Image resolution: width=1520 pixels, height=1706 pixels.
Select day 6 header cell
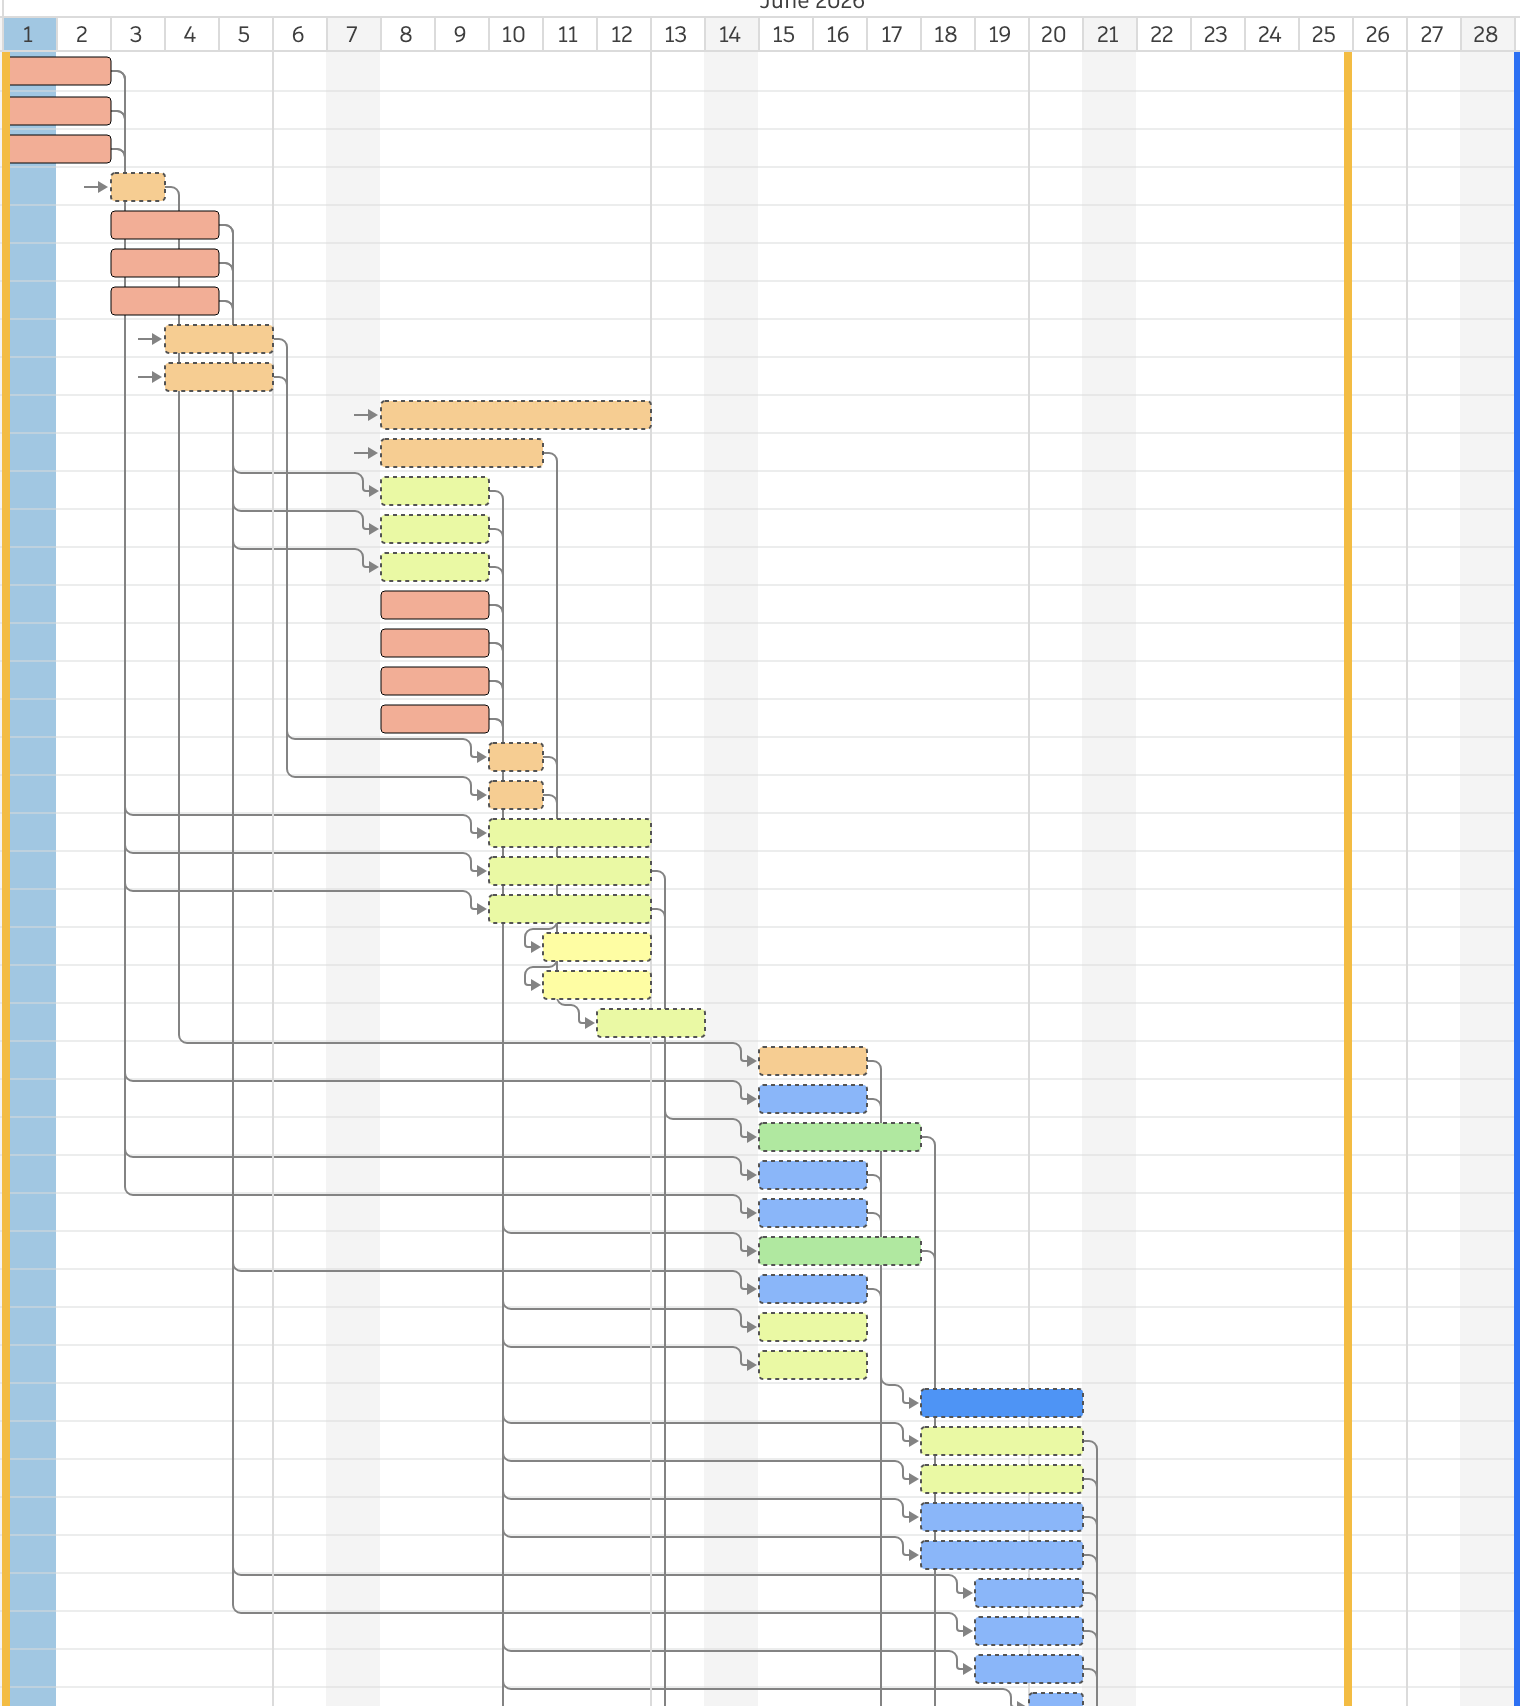click(x=299, y=35)
